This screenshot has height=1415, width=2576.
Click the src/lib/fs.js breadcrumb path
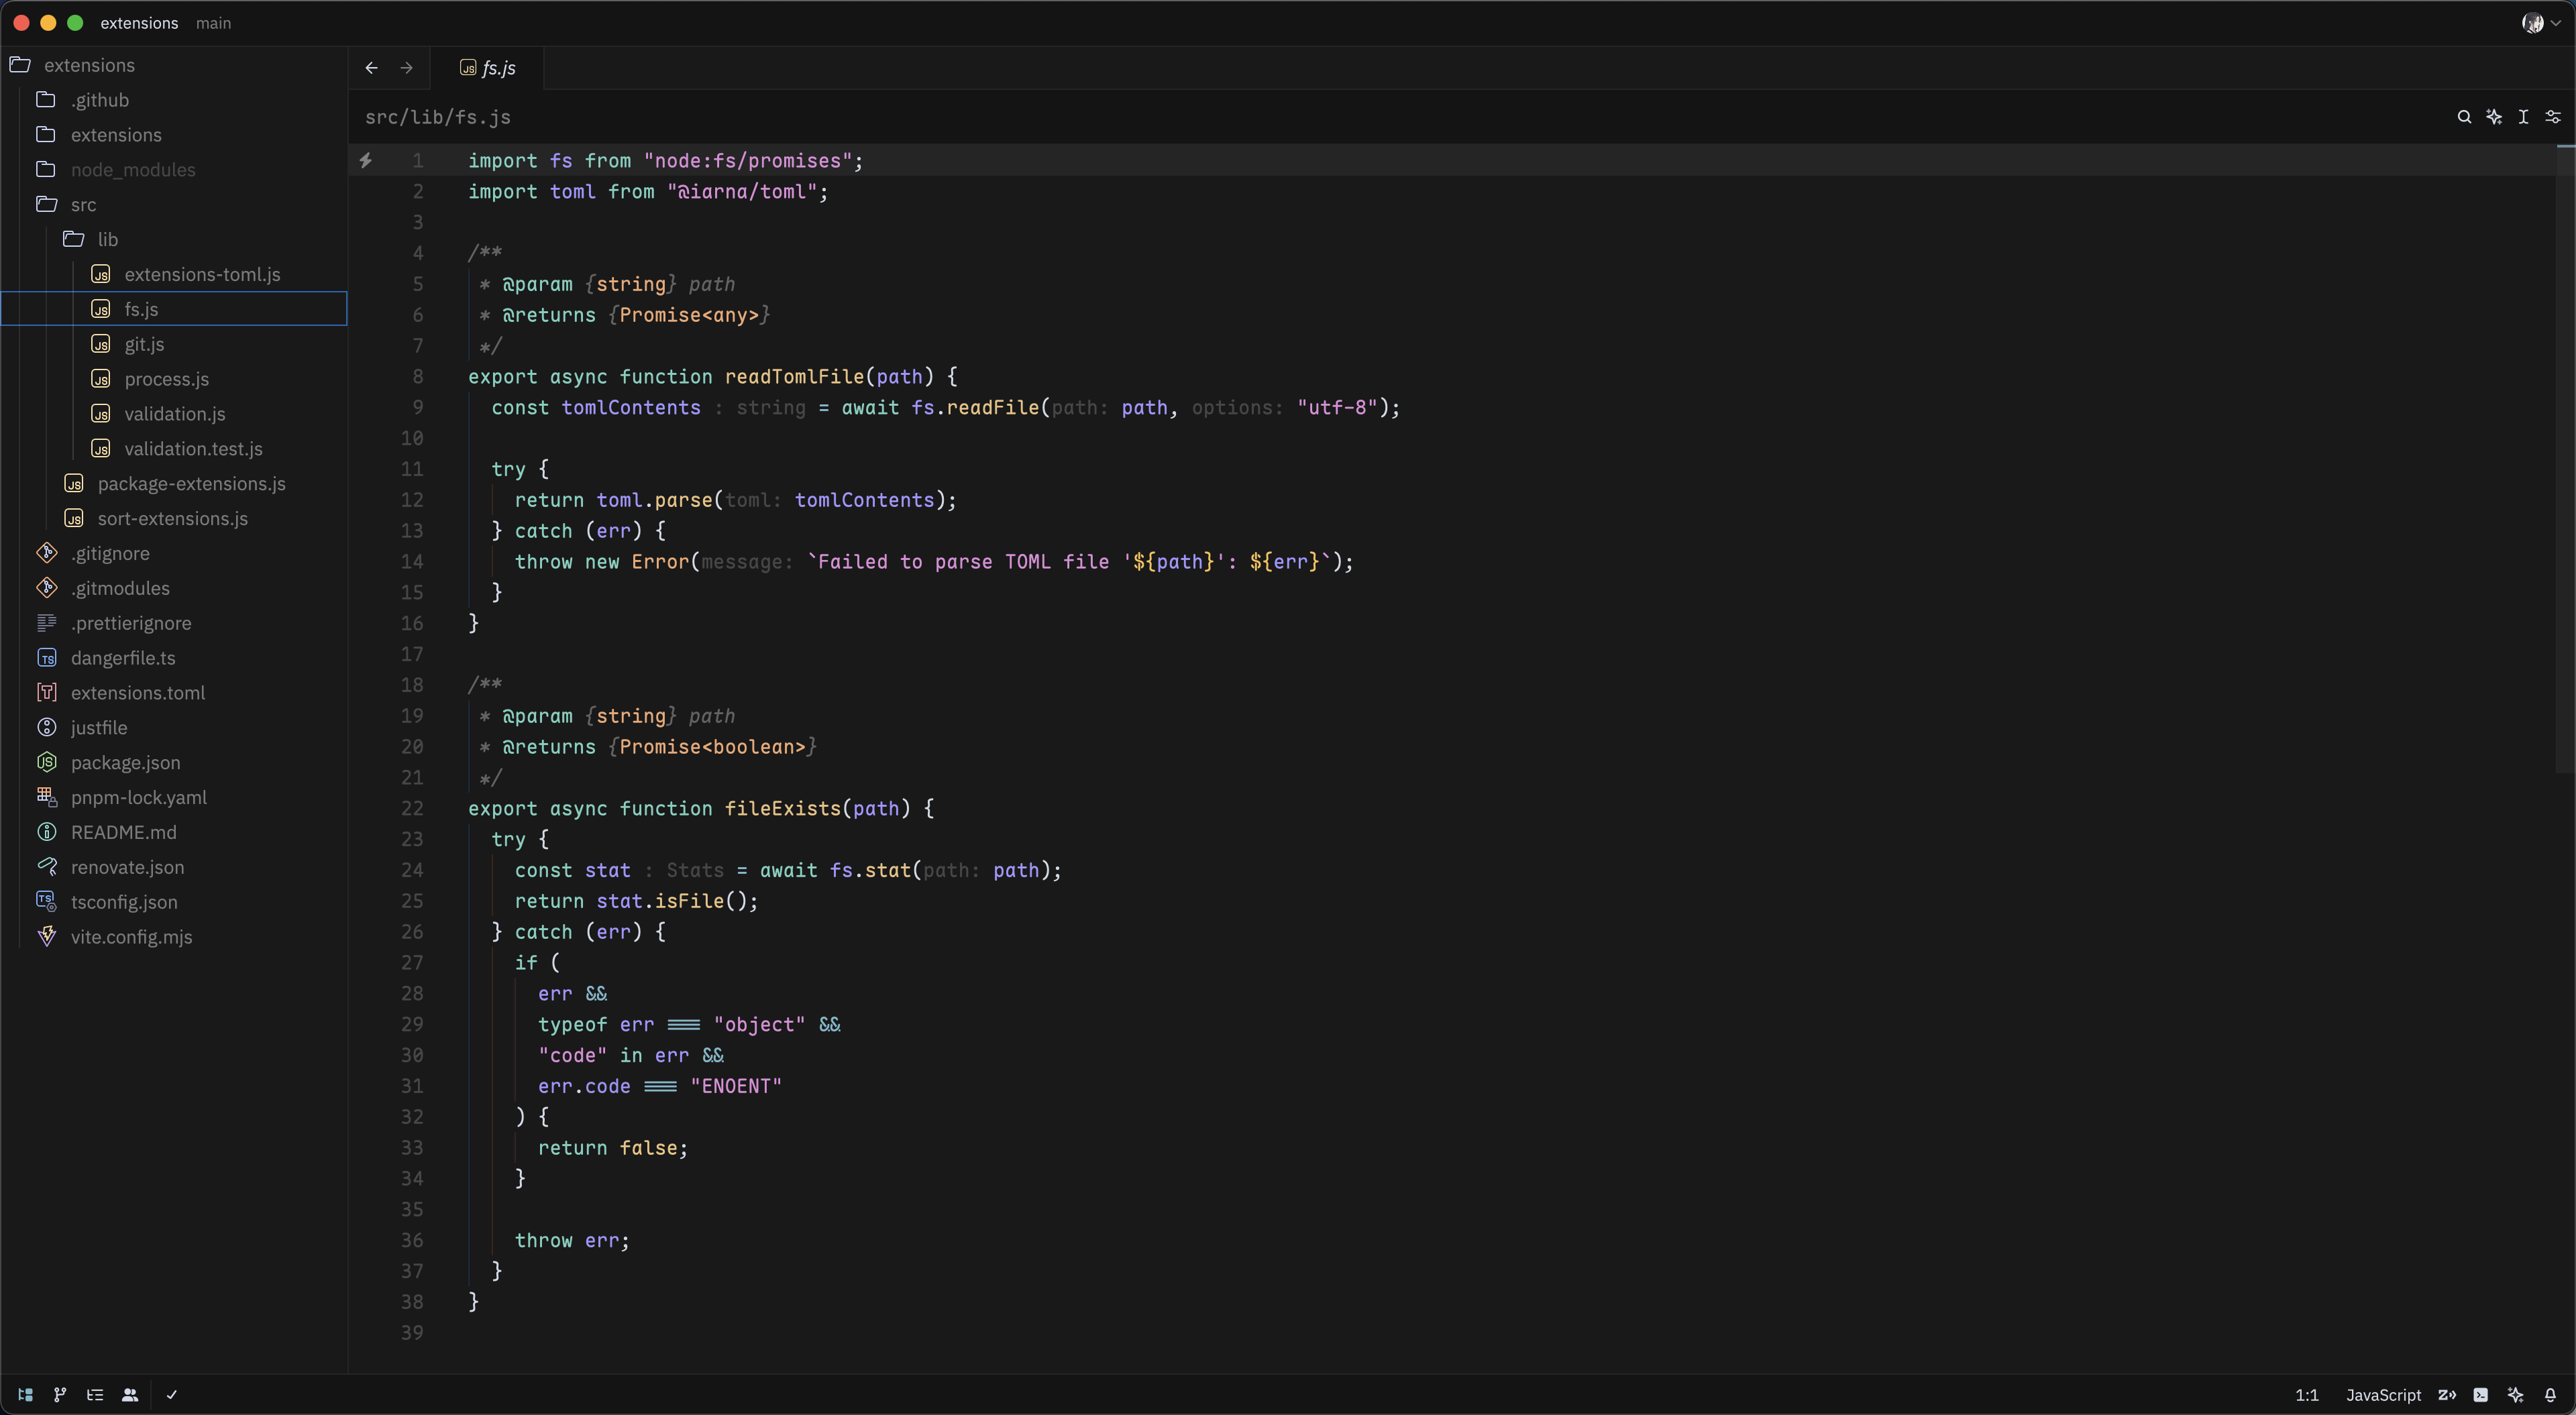pyautogui.click(x=438, y=117)
